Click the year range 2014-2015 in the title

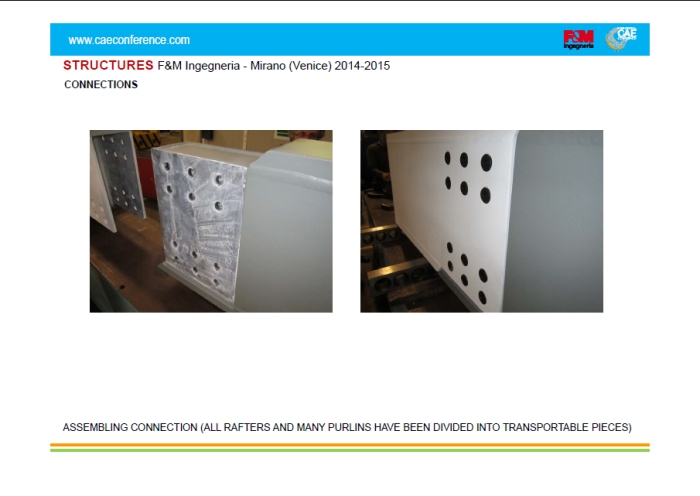364,66
